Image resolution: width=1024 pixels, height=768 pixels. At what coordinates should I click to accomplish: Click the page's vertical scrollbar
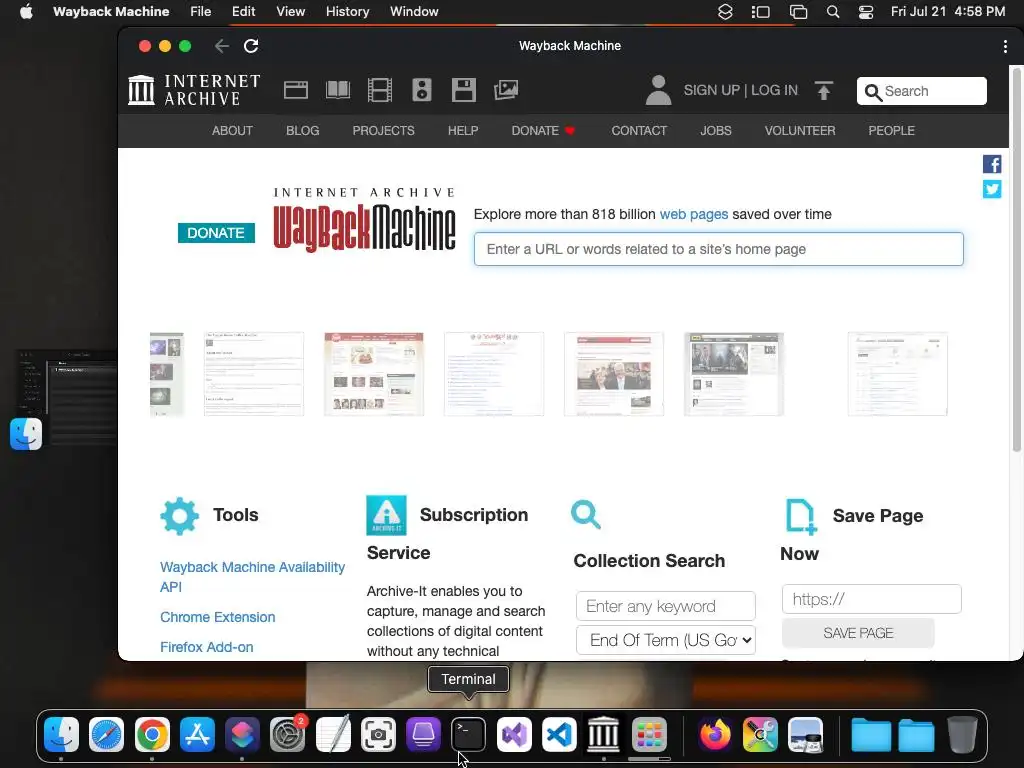coord(1016,259)
